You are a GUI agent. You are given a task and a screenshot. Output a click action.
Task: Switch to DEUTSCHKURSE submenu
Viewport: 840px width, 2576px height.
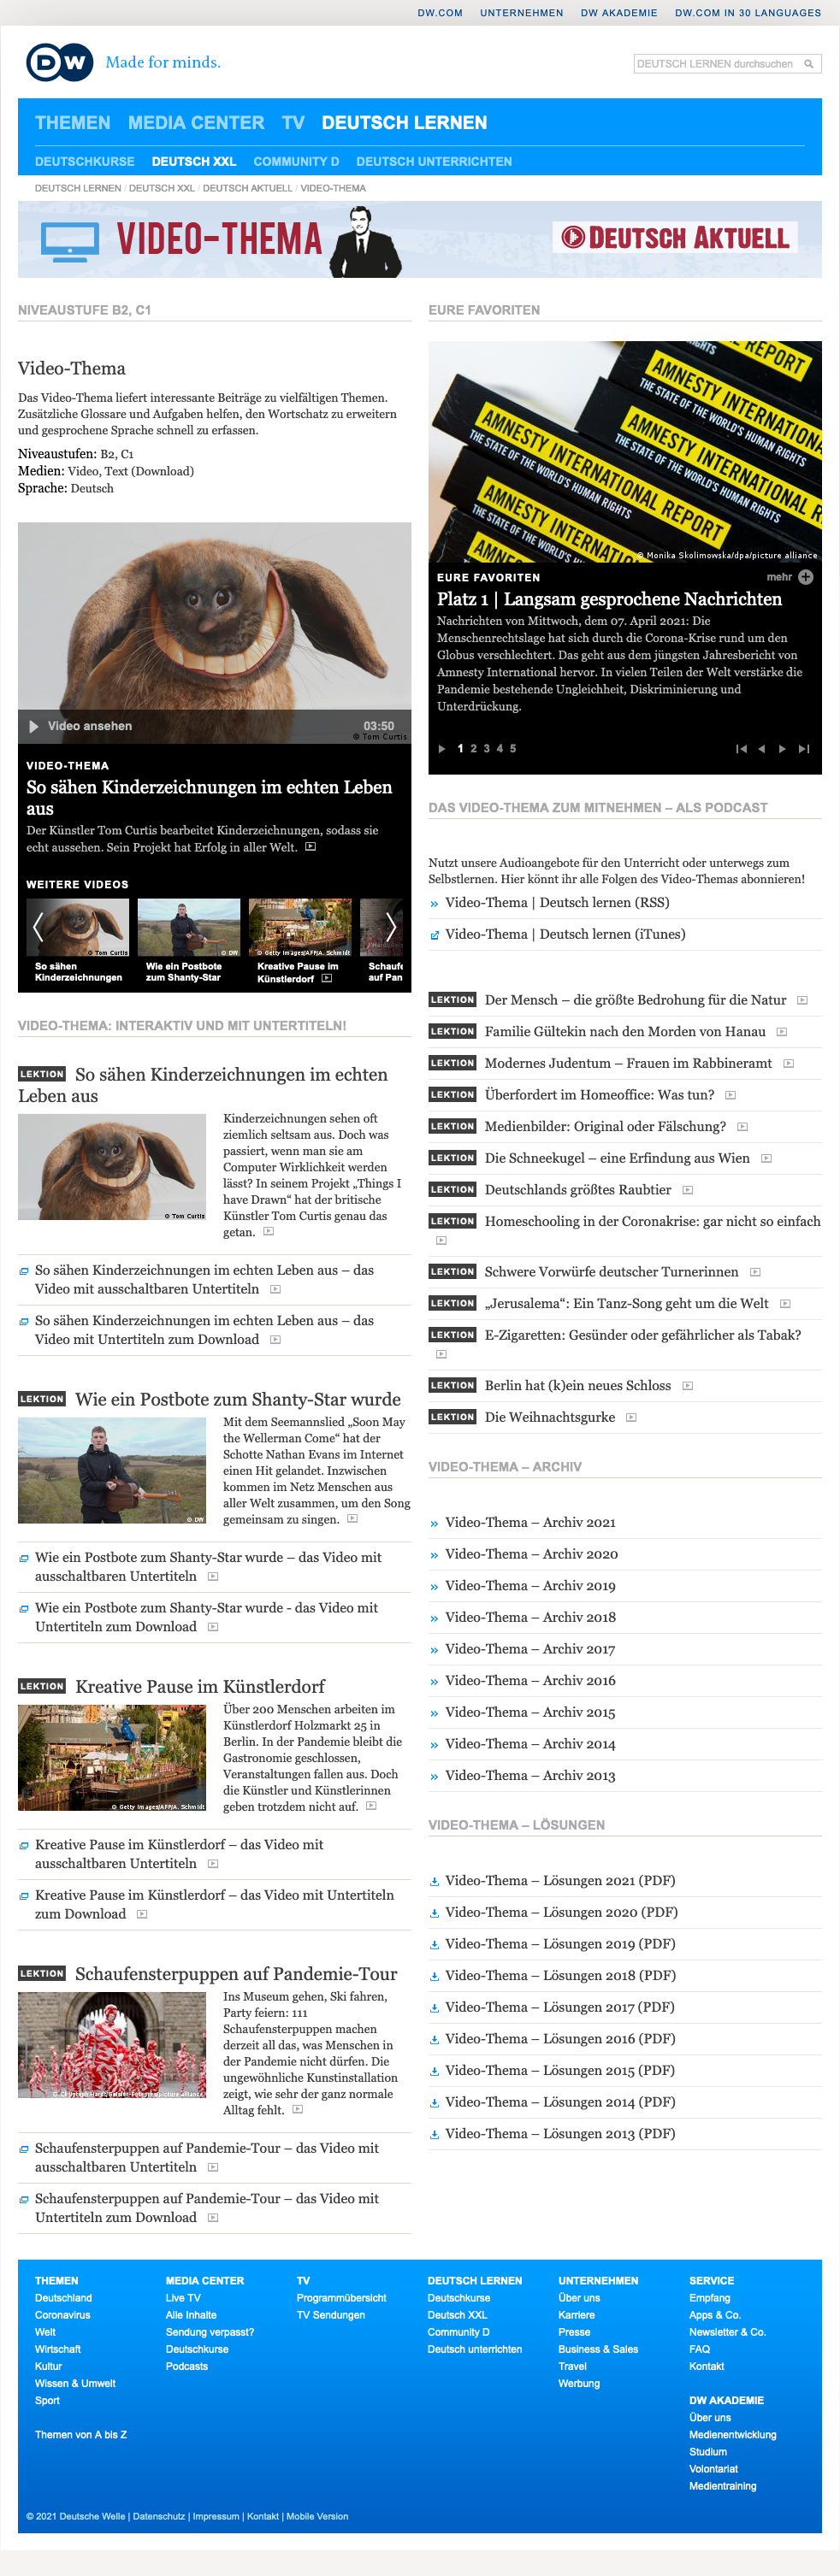coord(85,161)
